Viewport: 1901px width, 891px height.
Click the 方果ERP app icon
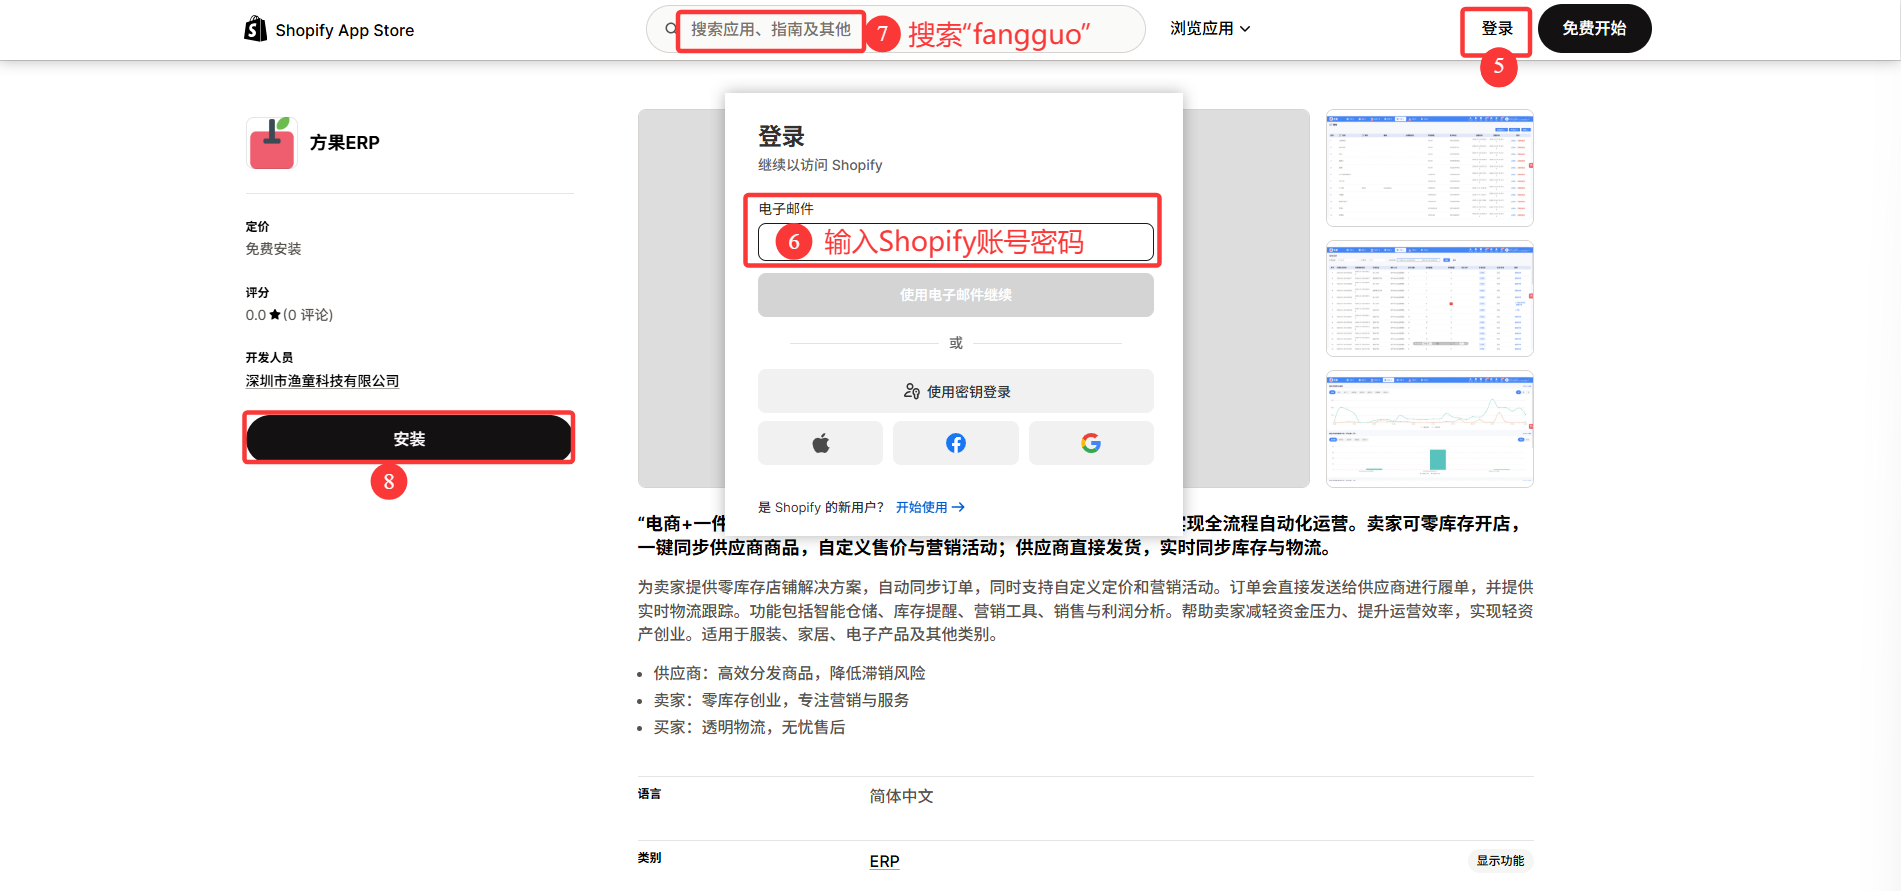tap(272, 143)
